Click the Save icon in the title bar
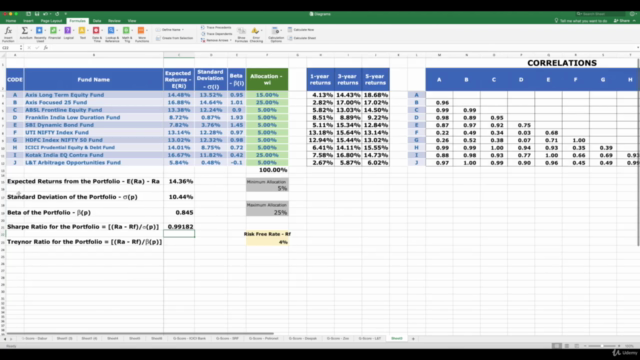 point(37,14)
